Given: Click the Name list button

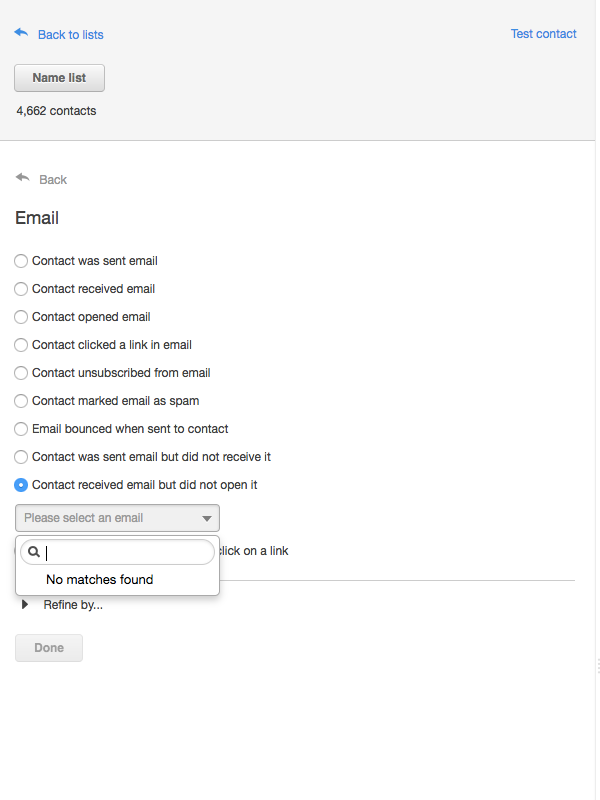Looking at the screenshot, I should point(59,78).
